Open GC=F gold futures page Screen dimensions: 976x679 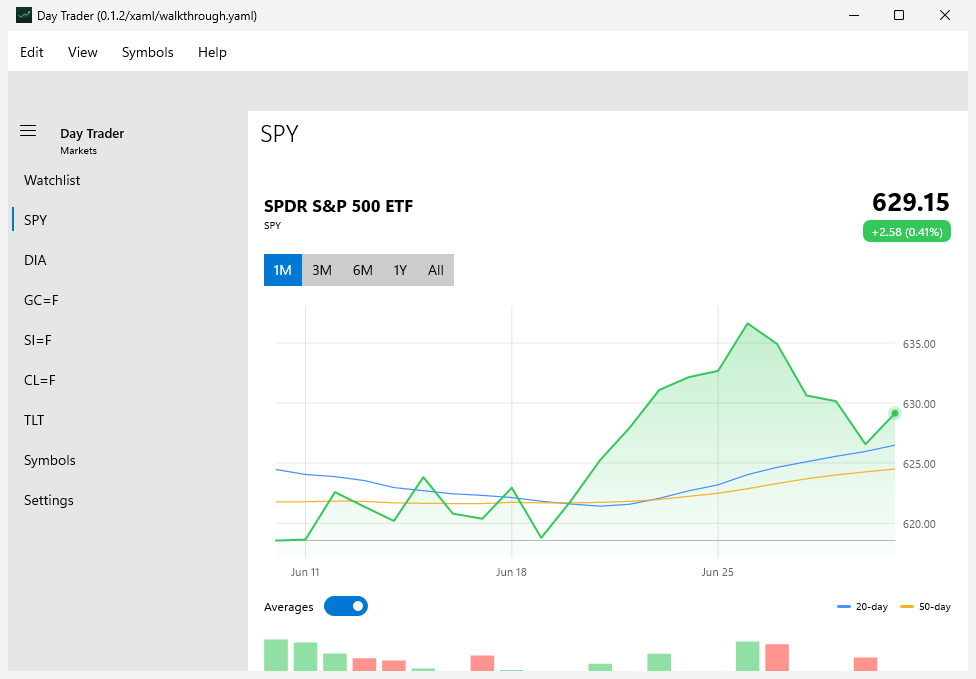pyautogui.click(x=128, y=300)
